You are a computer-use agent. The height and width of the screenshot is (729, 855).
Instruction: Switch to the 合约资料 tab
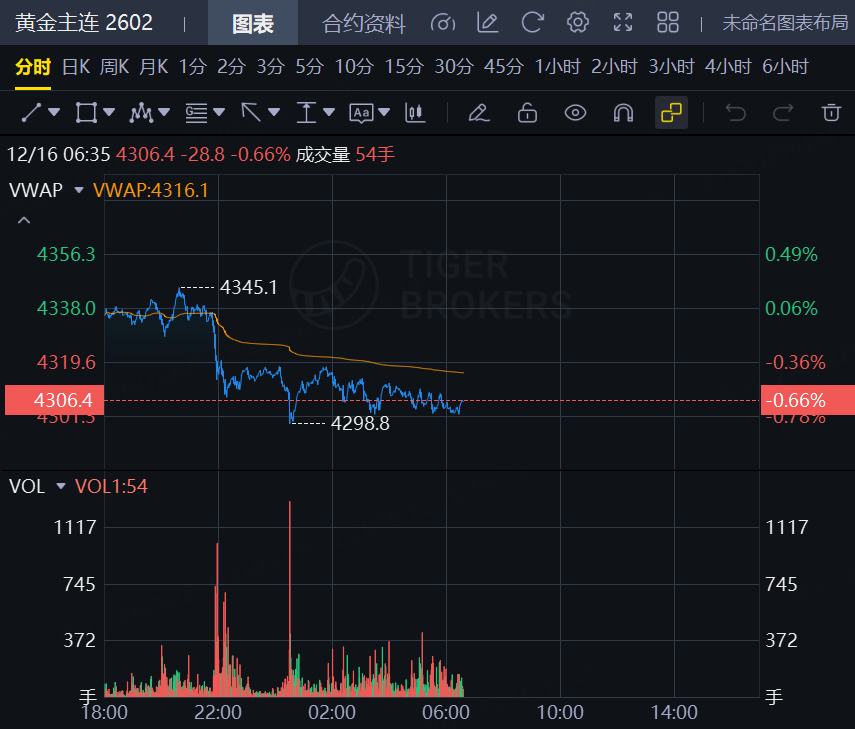[364, 23]
